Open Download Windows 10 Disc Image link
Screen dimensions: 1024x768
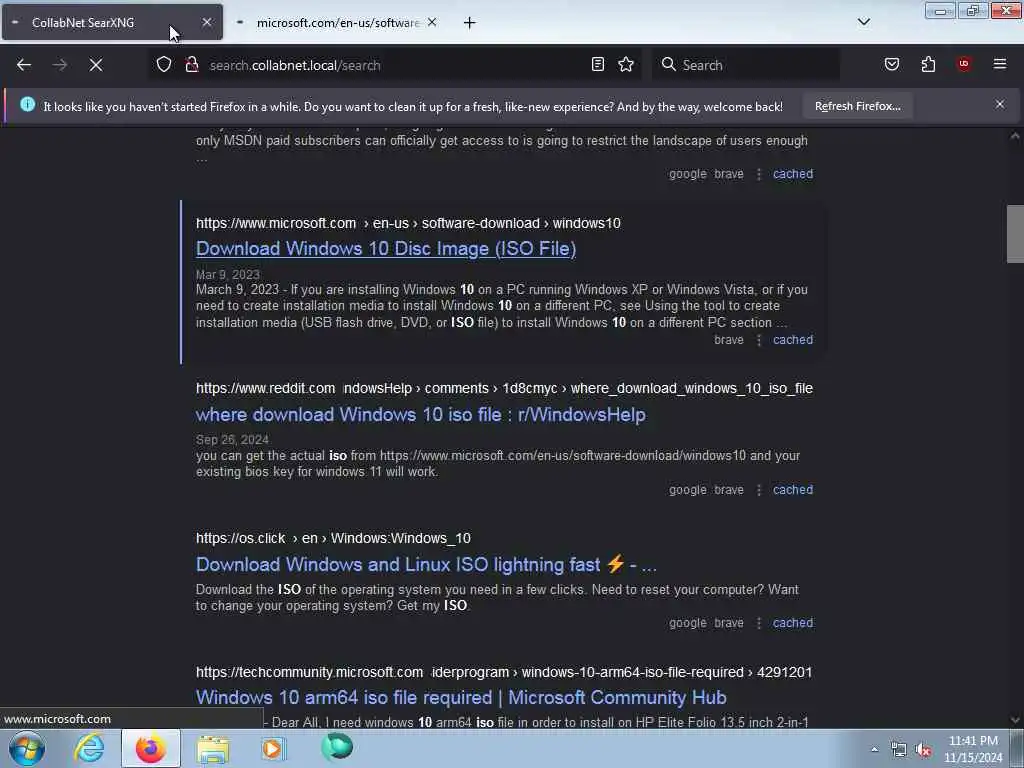386,249
